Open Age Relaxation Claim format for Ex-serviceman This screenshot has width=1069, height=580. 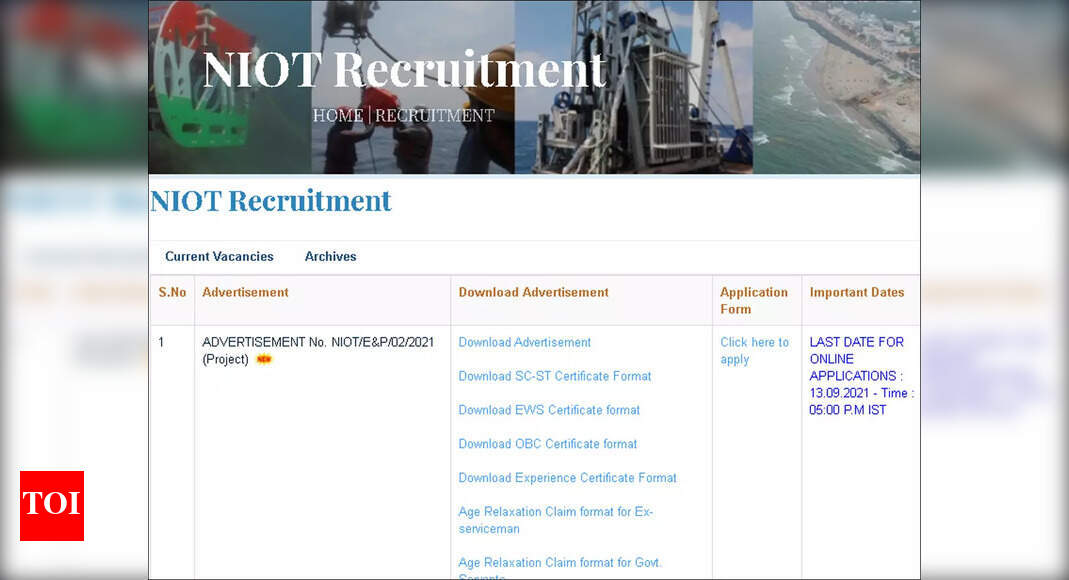(556, 520)
